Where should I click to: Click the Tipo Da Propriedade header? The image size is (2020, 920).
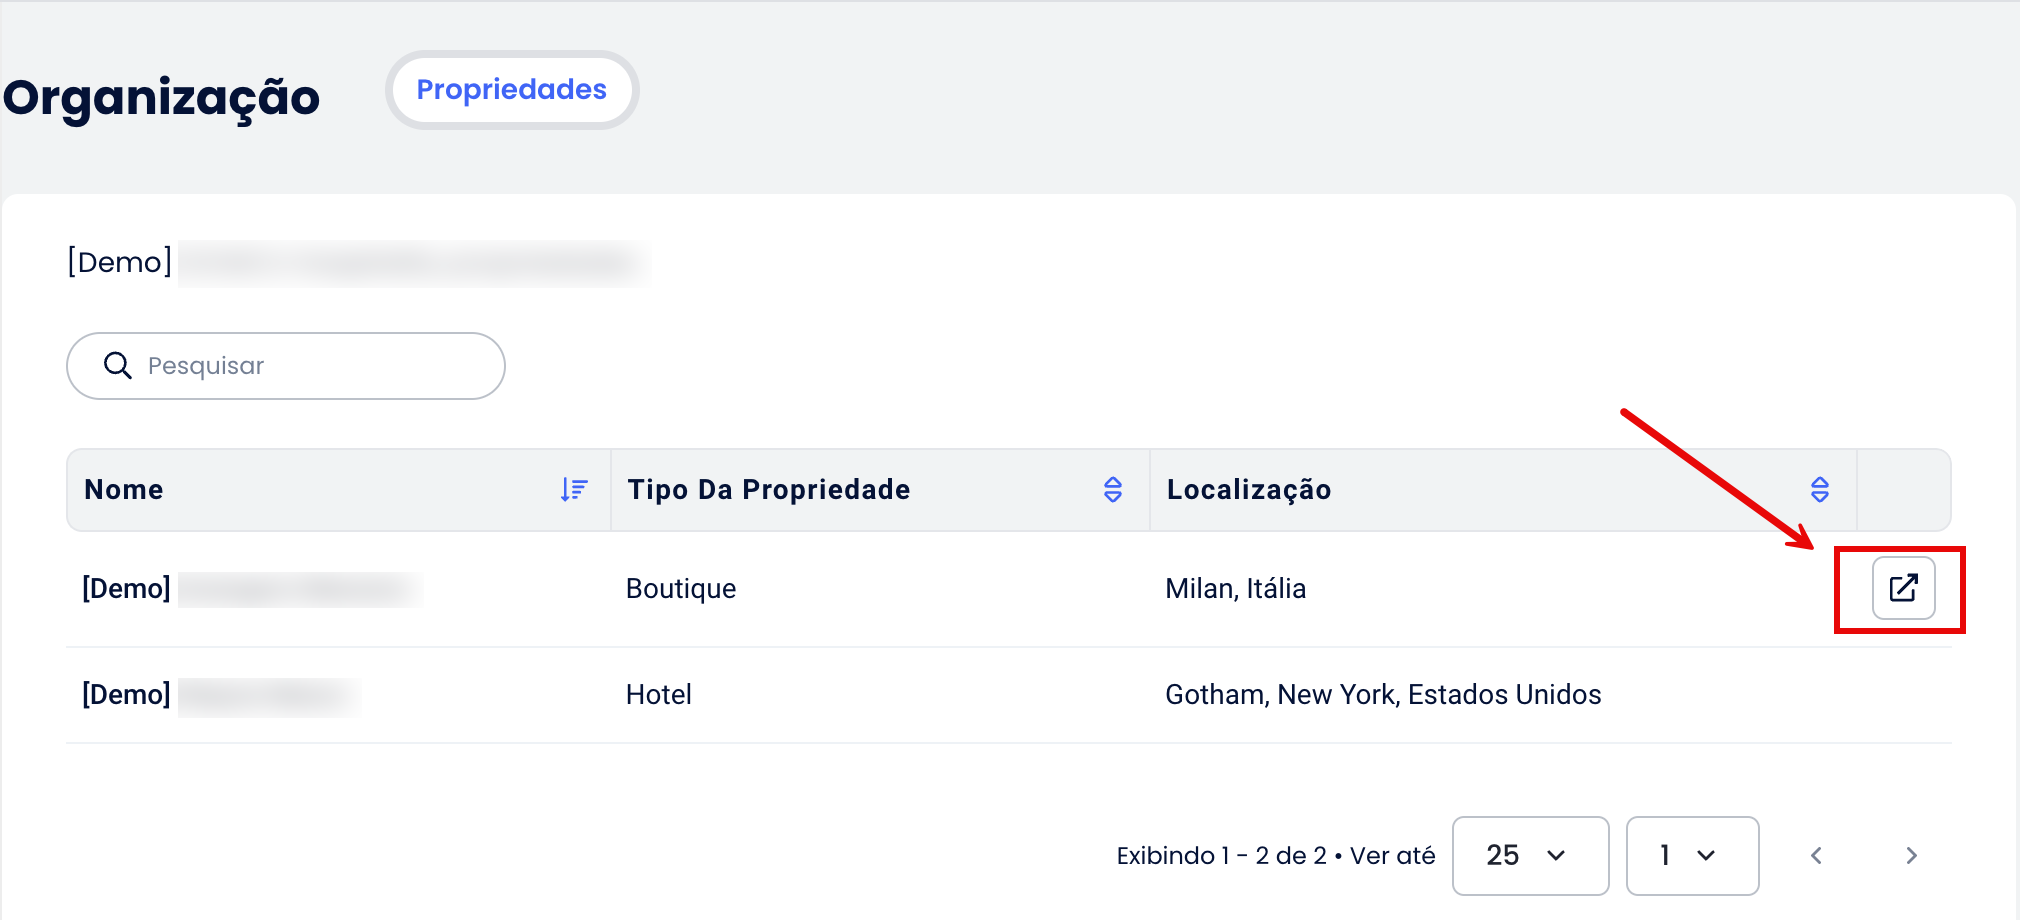pos(769,489)
